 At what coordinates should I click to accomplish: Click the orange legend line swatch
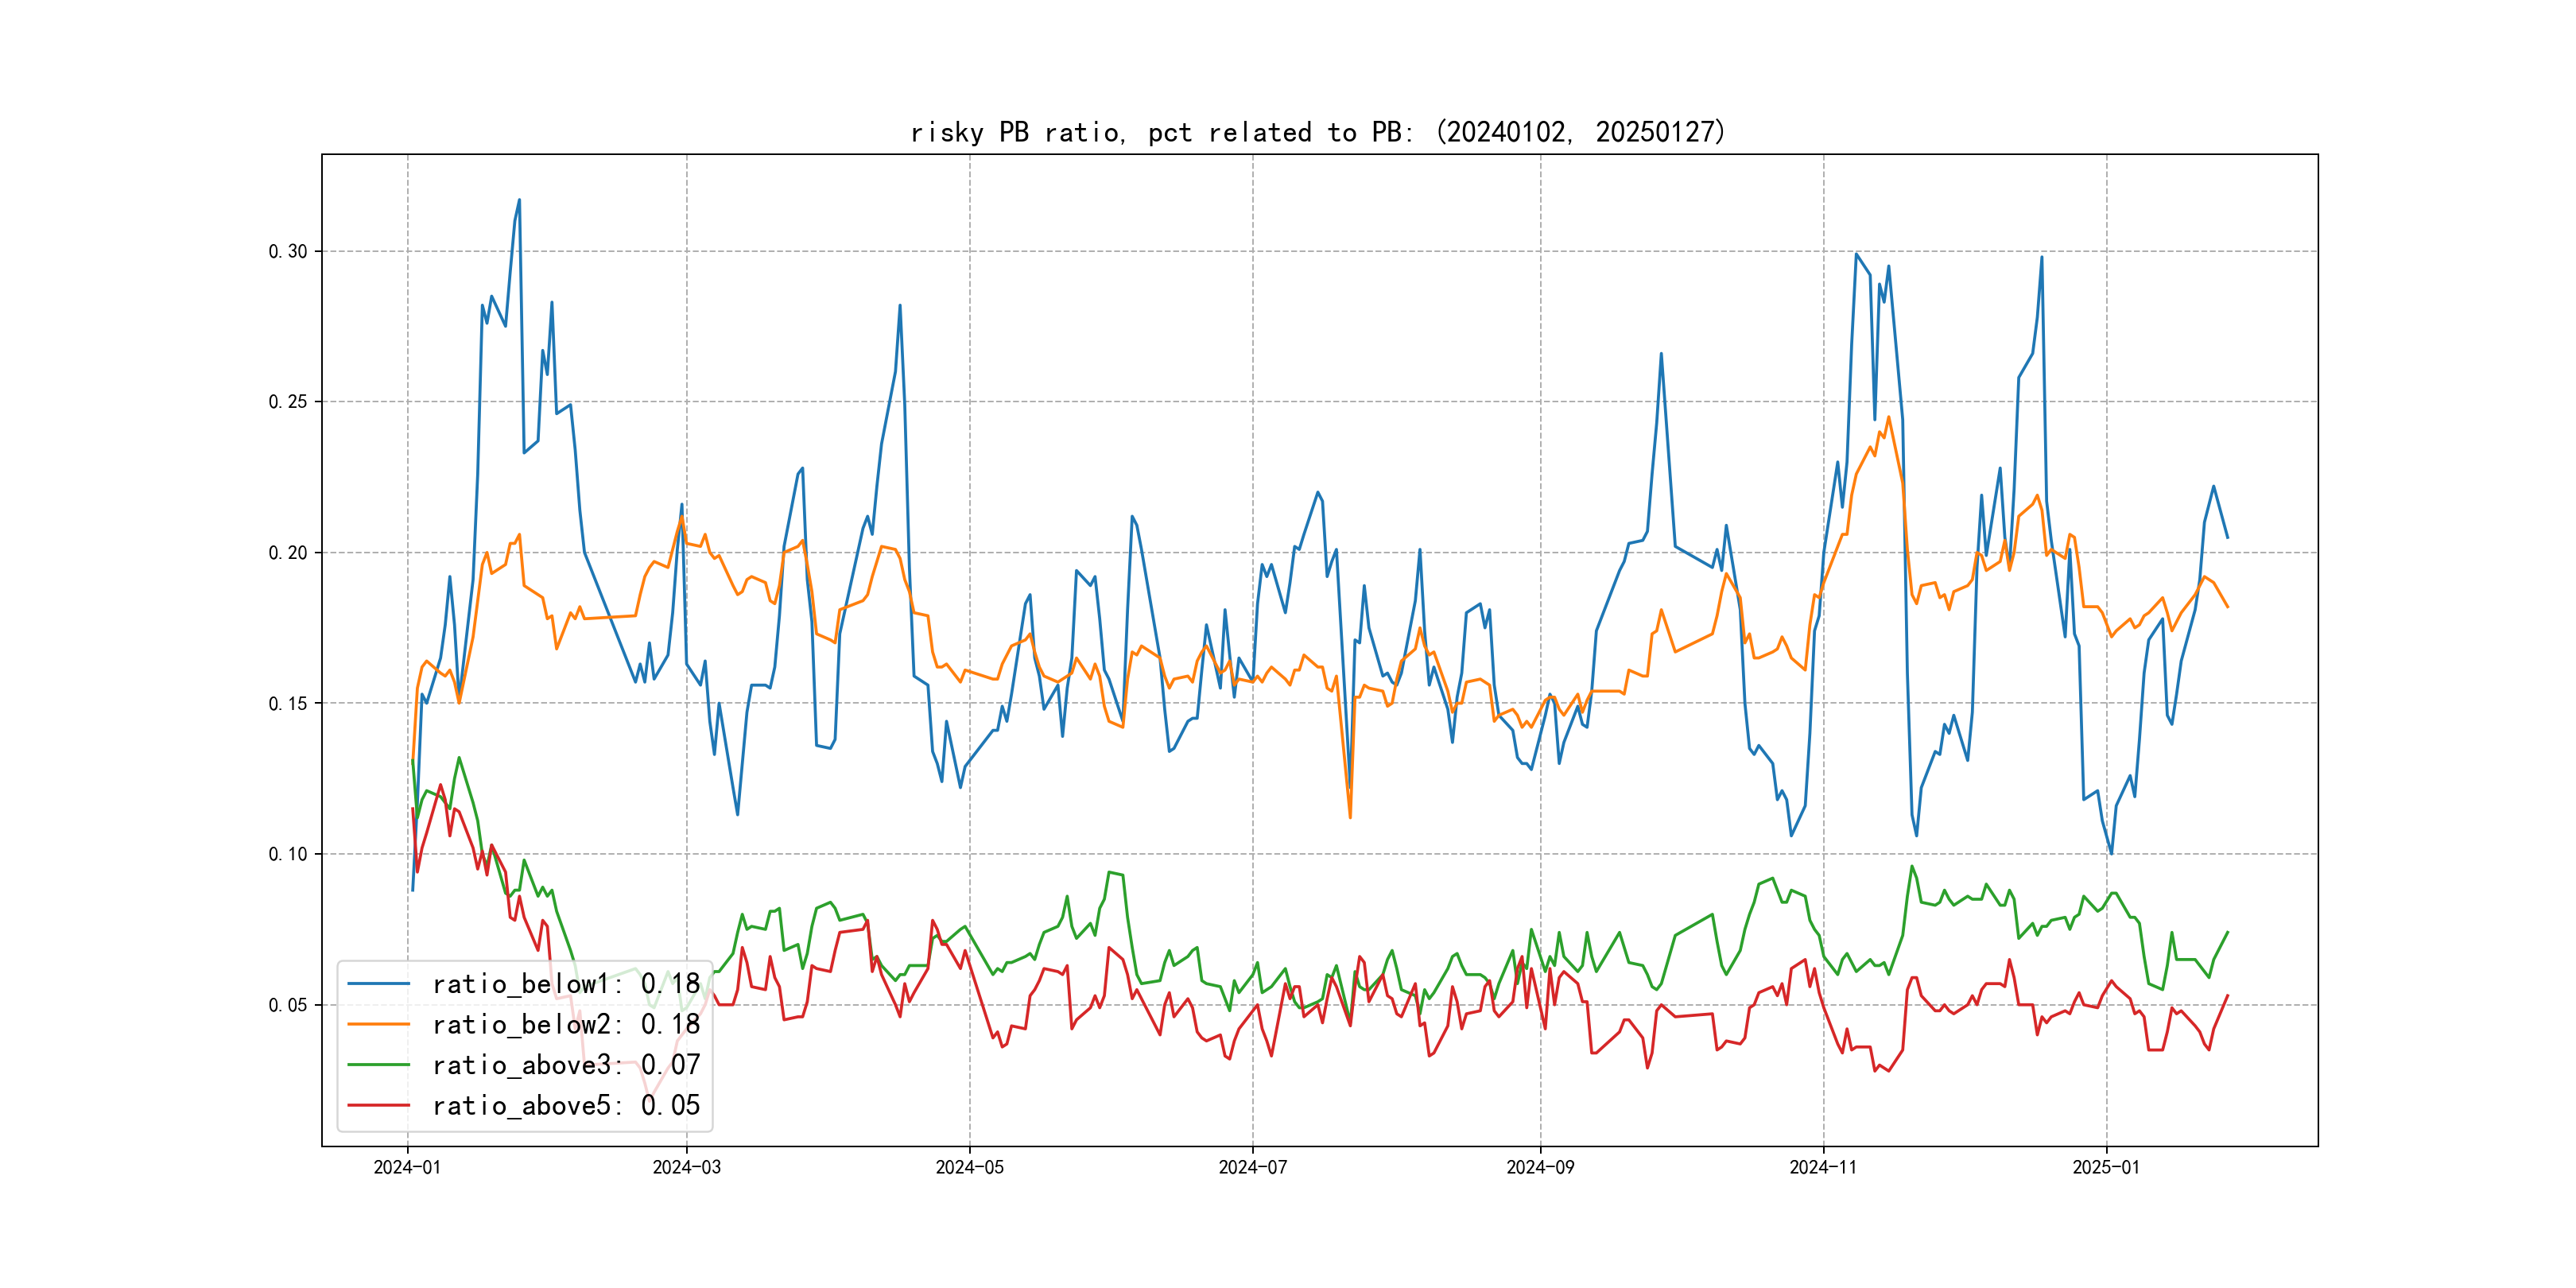click(378, 1025)
